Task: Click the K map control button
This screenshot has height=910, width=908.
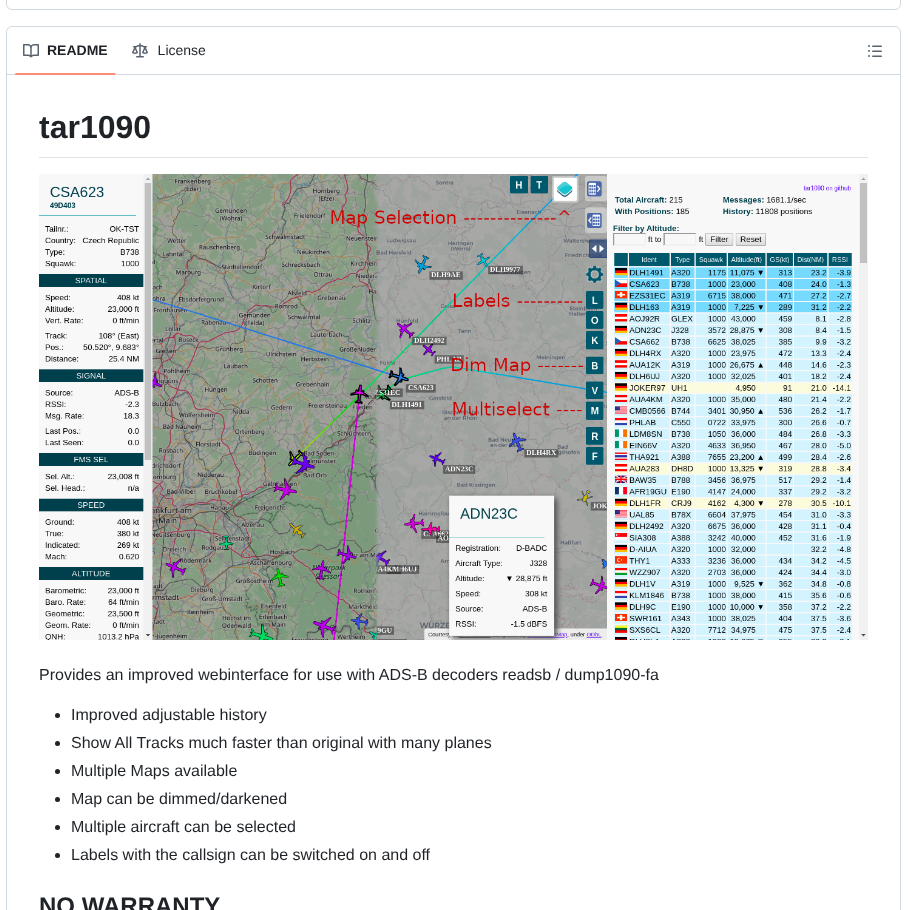Action: click(594, 342)
